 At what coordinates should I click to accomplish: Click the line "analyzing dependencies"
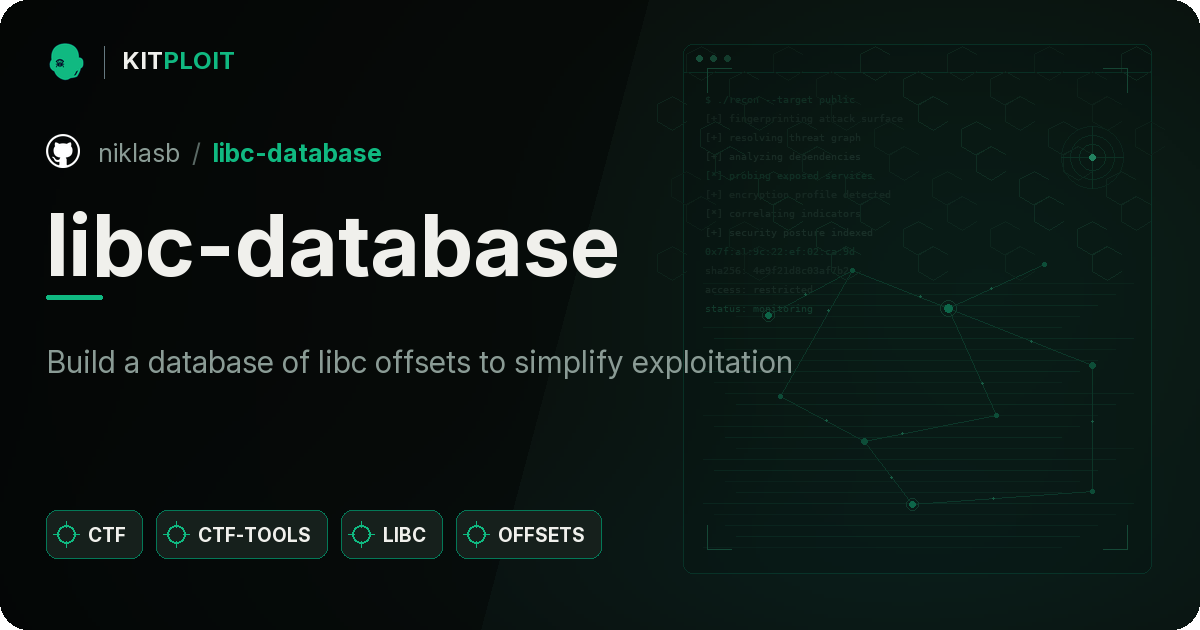(782, 157)
